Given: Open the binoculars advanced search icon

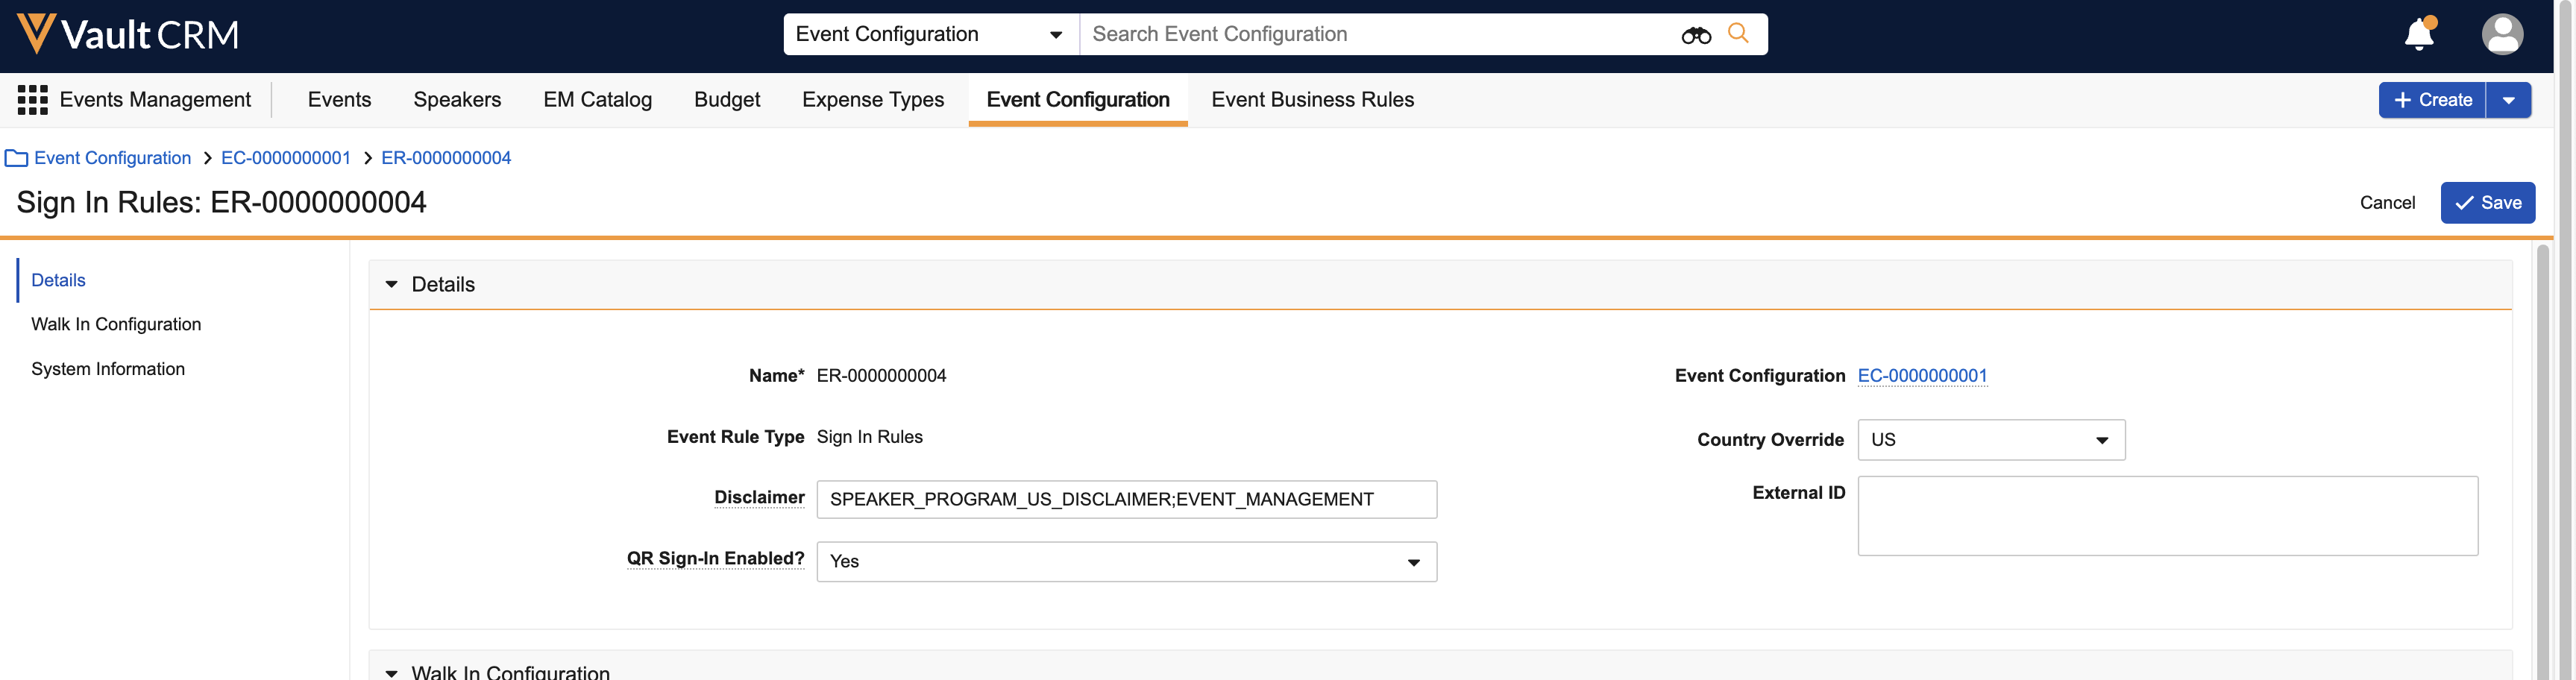Looking at the screenshot, I should coord(1695,35).
